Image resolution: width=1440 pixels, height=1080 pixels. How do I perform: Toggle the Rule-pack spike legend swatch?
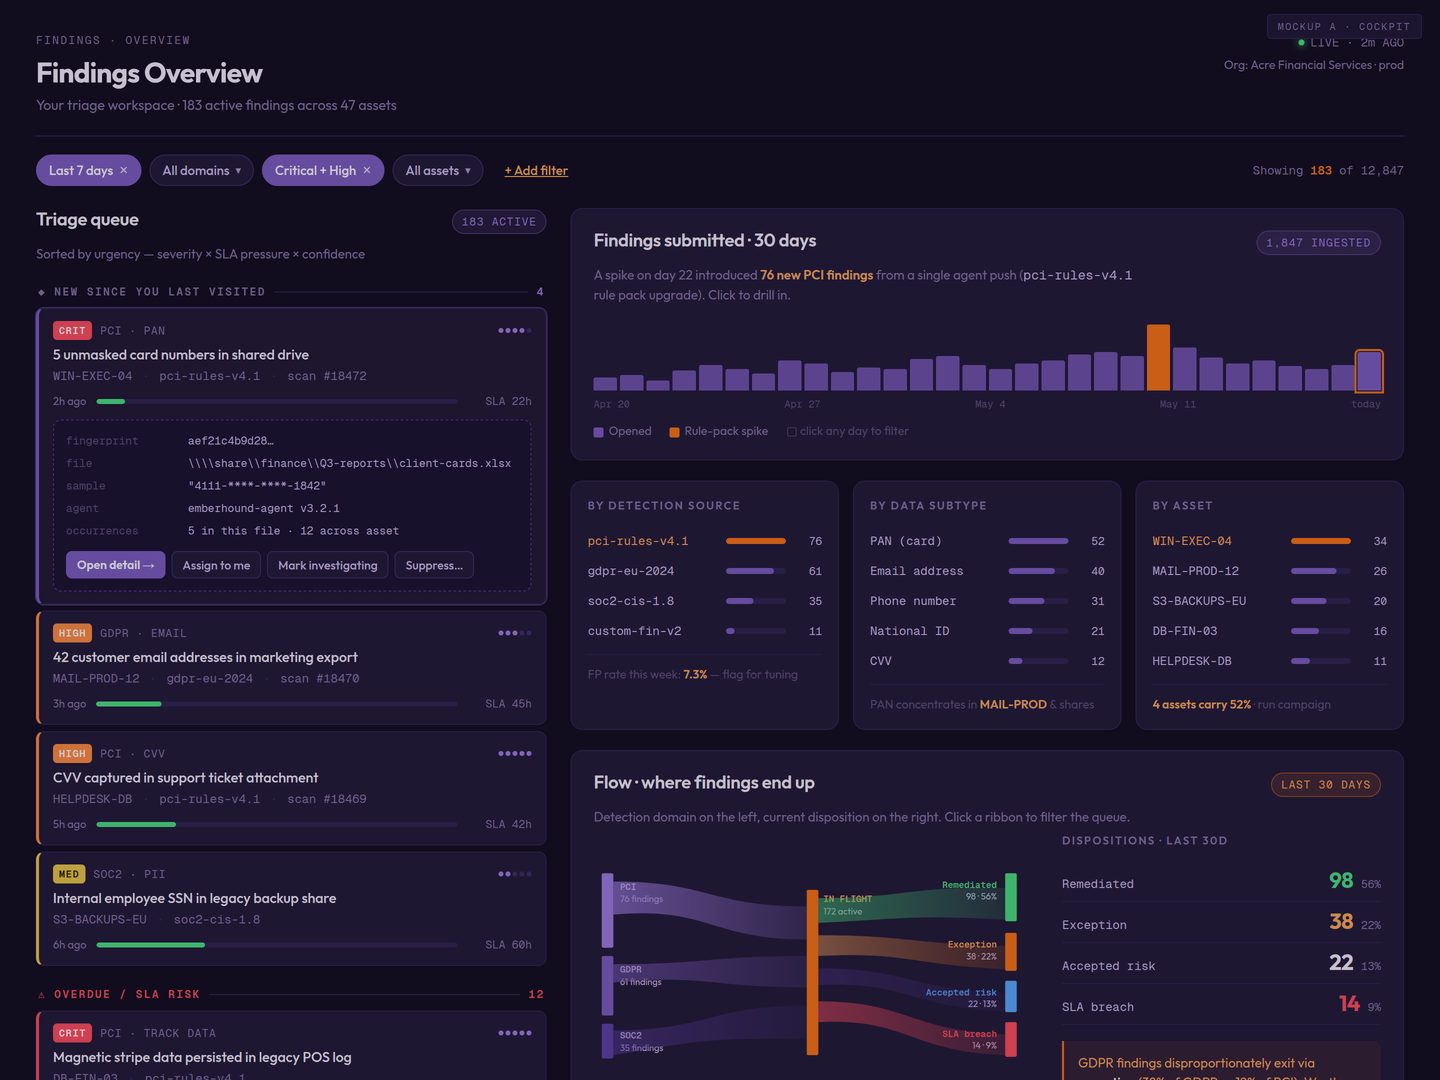[674, 432]
